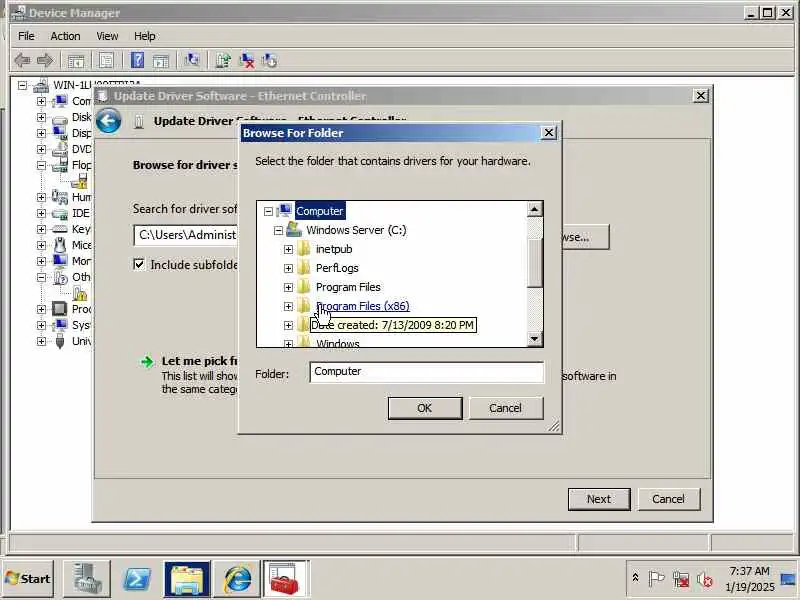
Task: Collapse Floppy drive controllers node in Device Manager
Action: pyautogui.click(x=41, y=165)
